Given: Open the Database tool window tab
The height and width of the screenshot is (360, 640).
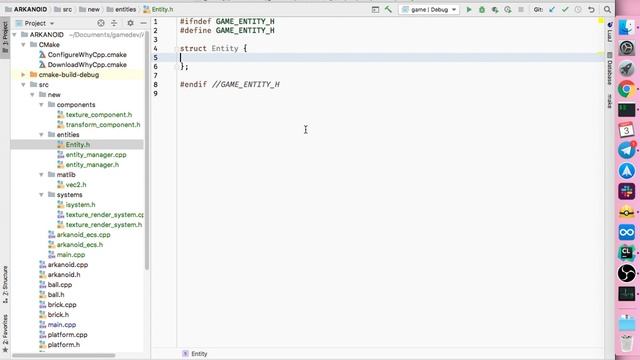Looking at the screenshot, I should (x=609, y=69).
